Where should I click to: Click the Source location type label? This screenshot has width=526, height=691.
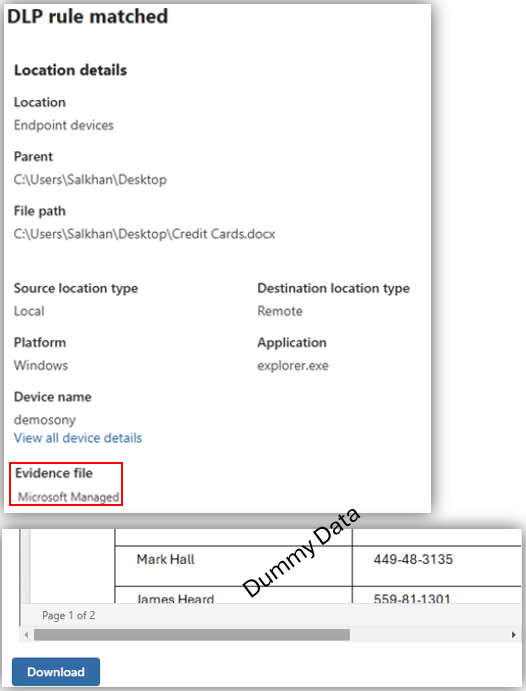(x=76, y=288)
